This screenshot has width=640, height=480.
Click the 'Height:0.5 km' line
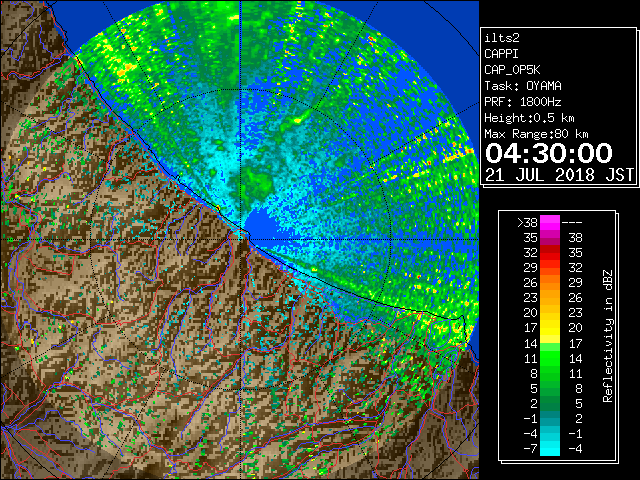[x=529, y=118]
